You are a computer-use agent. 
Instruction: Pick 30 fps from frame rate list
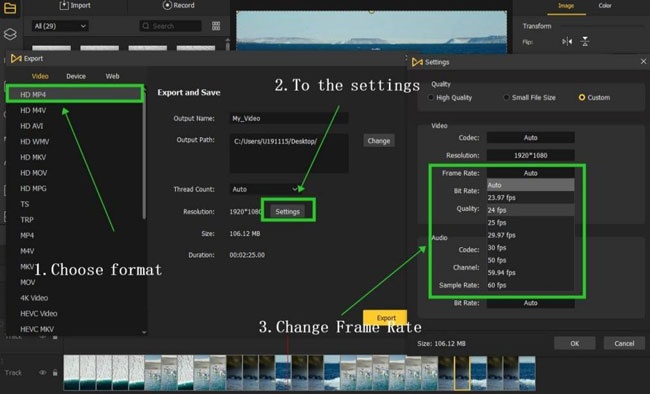click(530, 248)
